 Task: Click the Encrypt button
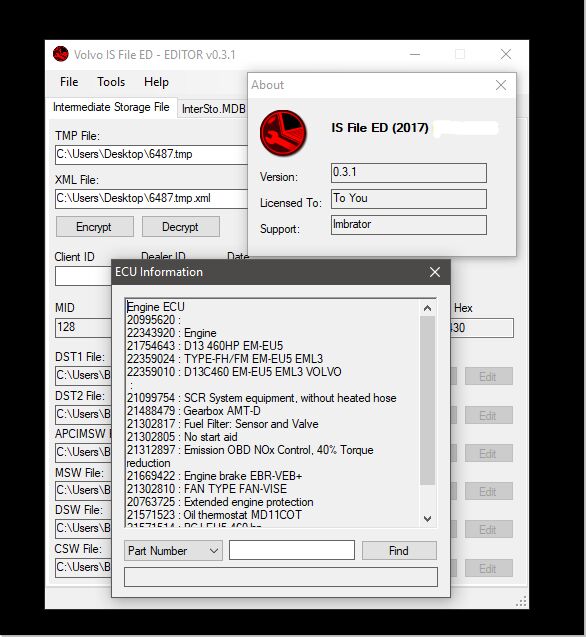click(x=94, y=227)
